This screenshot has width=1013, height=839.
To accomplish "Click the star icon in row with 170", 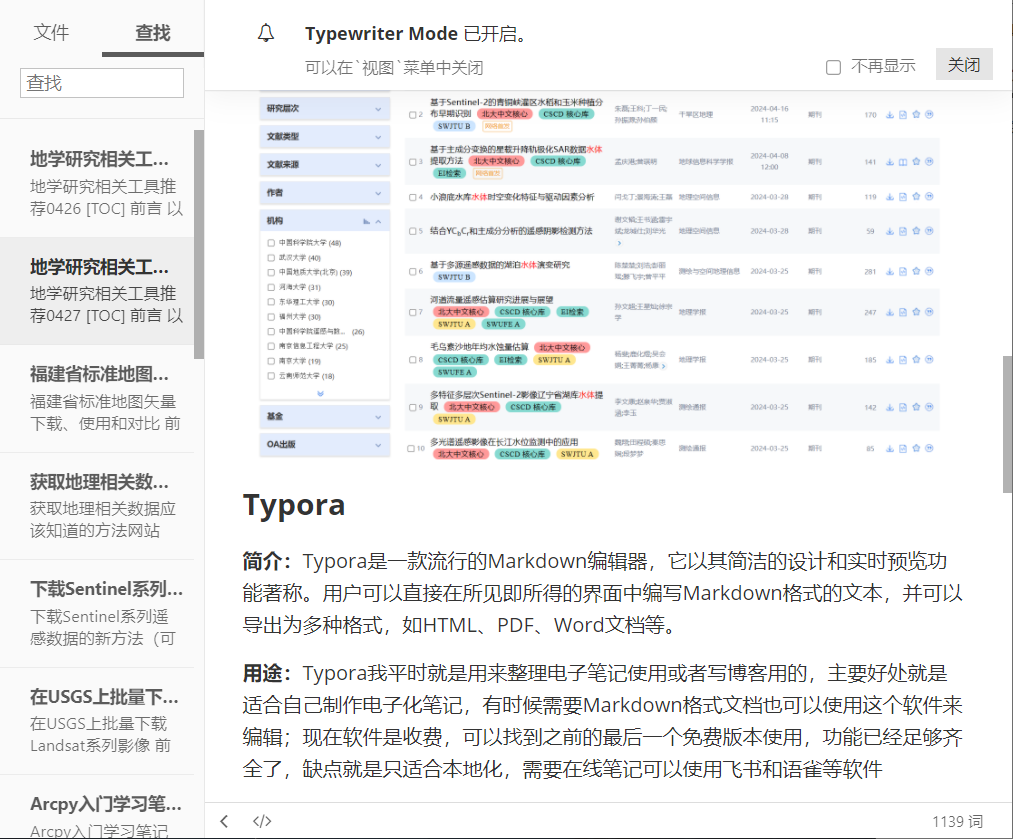I will click(916, 114).
